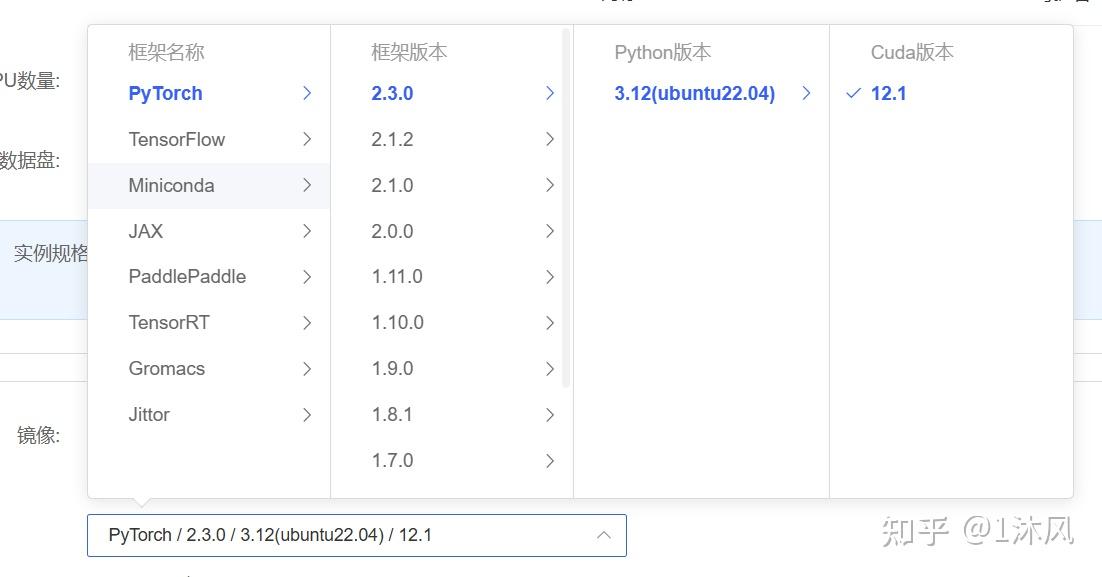Choose the Gromacs framework
Screen dimensions: 1102x577
pyautogui.click(x=167, y=369)
